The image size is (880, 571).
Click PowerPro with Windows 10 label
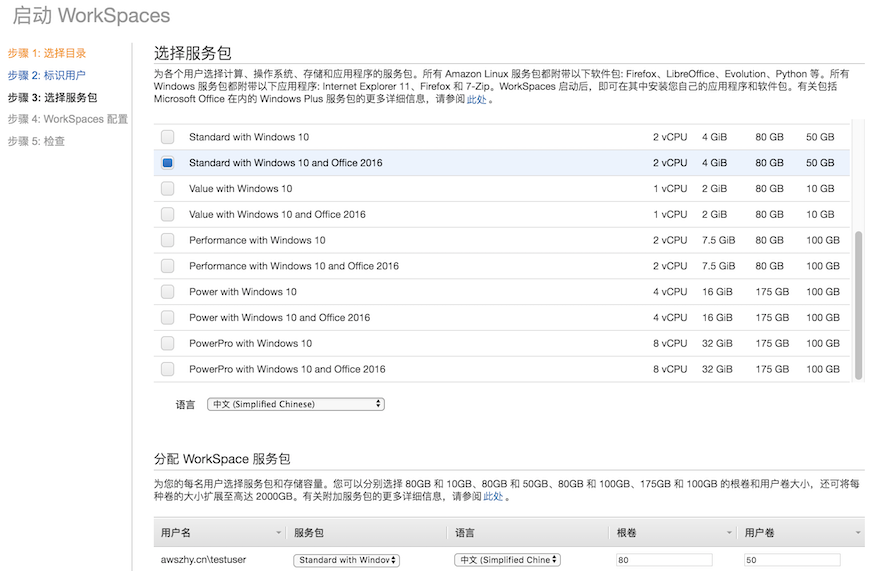pyautogui.click(x=250, y=344)
